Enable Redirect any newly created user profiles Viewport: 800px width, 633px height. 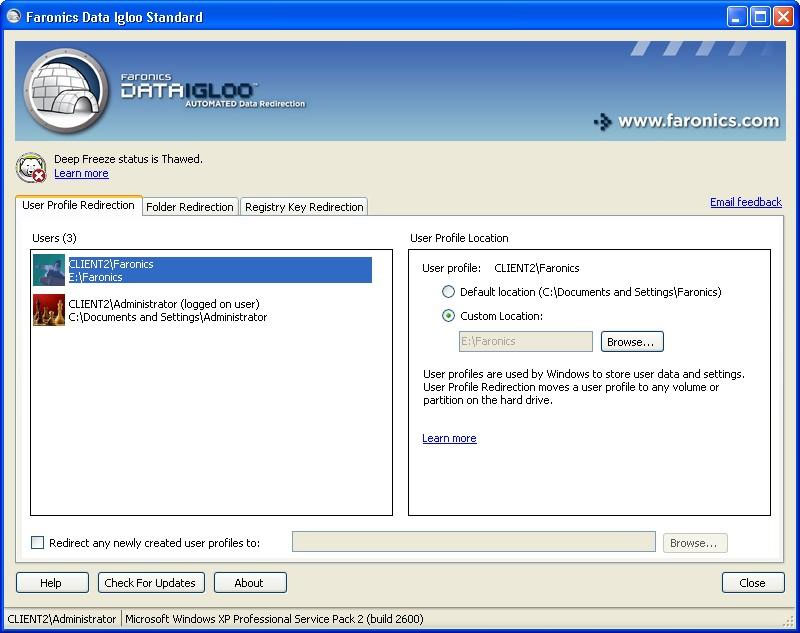[x=37, y=543]
